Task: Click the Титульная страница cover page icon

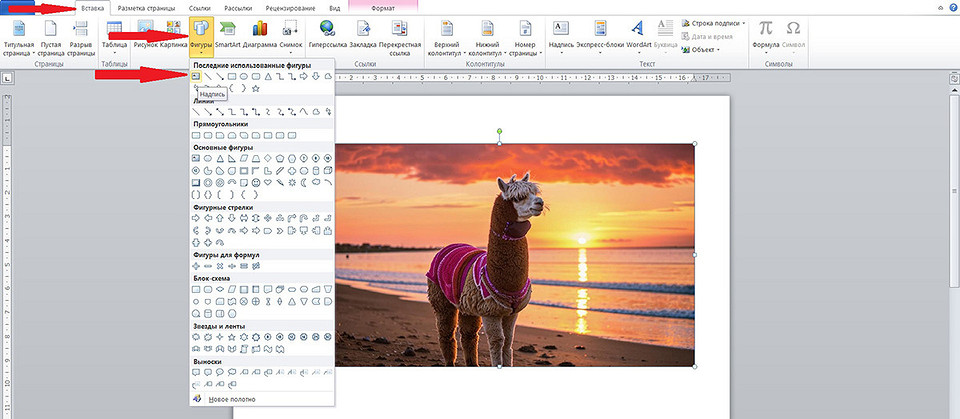Action: pyautogui.click(x=18, y=29)
